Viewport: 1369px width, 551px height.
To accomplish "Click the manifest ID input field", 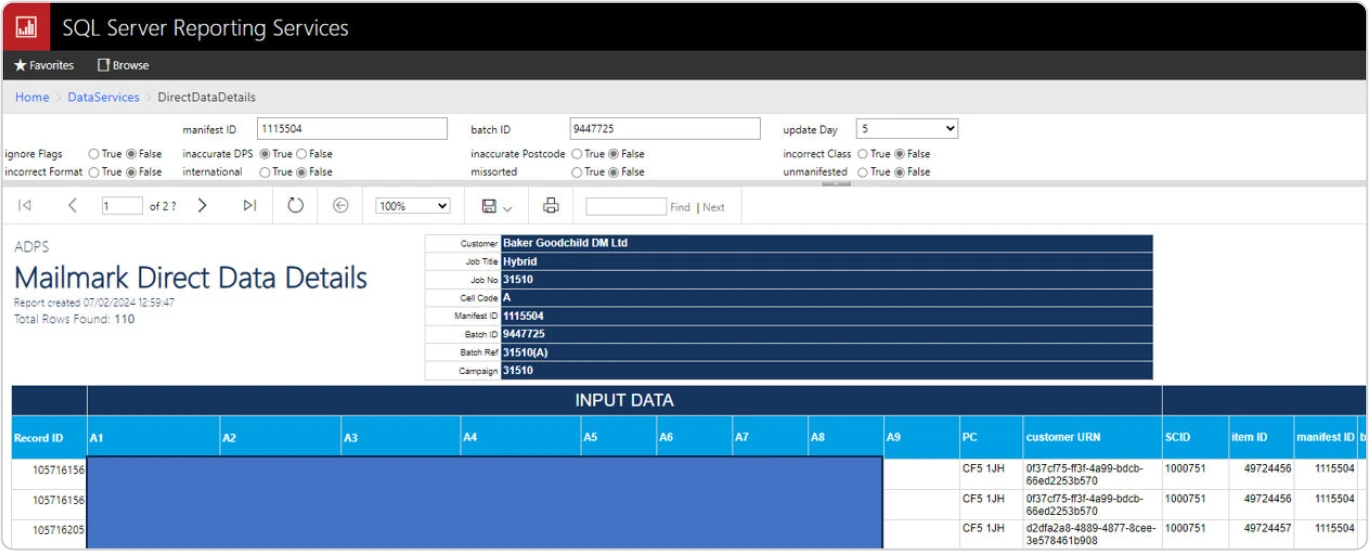I will click(352, 129).
